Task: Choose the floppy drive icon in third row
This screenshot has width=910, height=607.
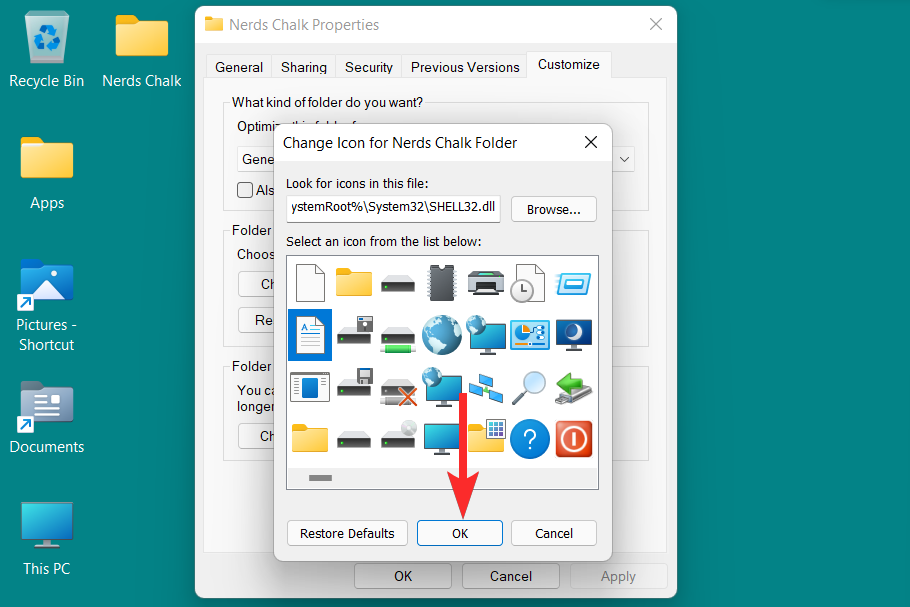Action: [355, 382]
